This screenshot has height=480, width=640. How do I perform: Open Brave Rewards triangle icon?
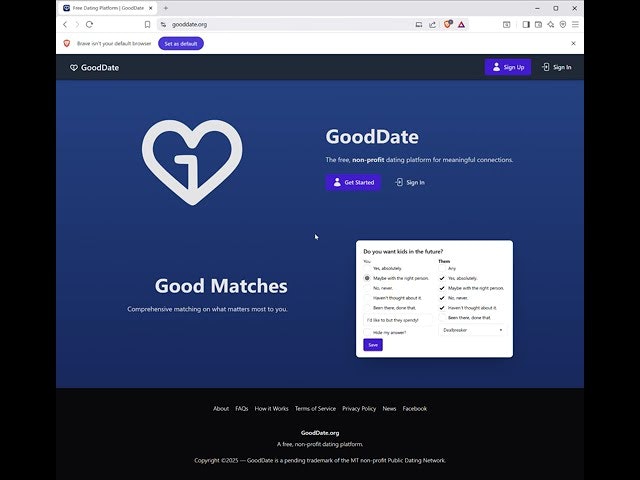(461, 24)
